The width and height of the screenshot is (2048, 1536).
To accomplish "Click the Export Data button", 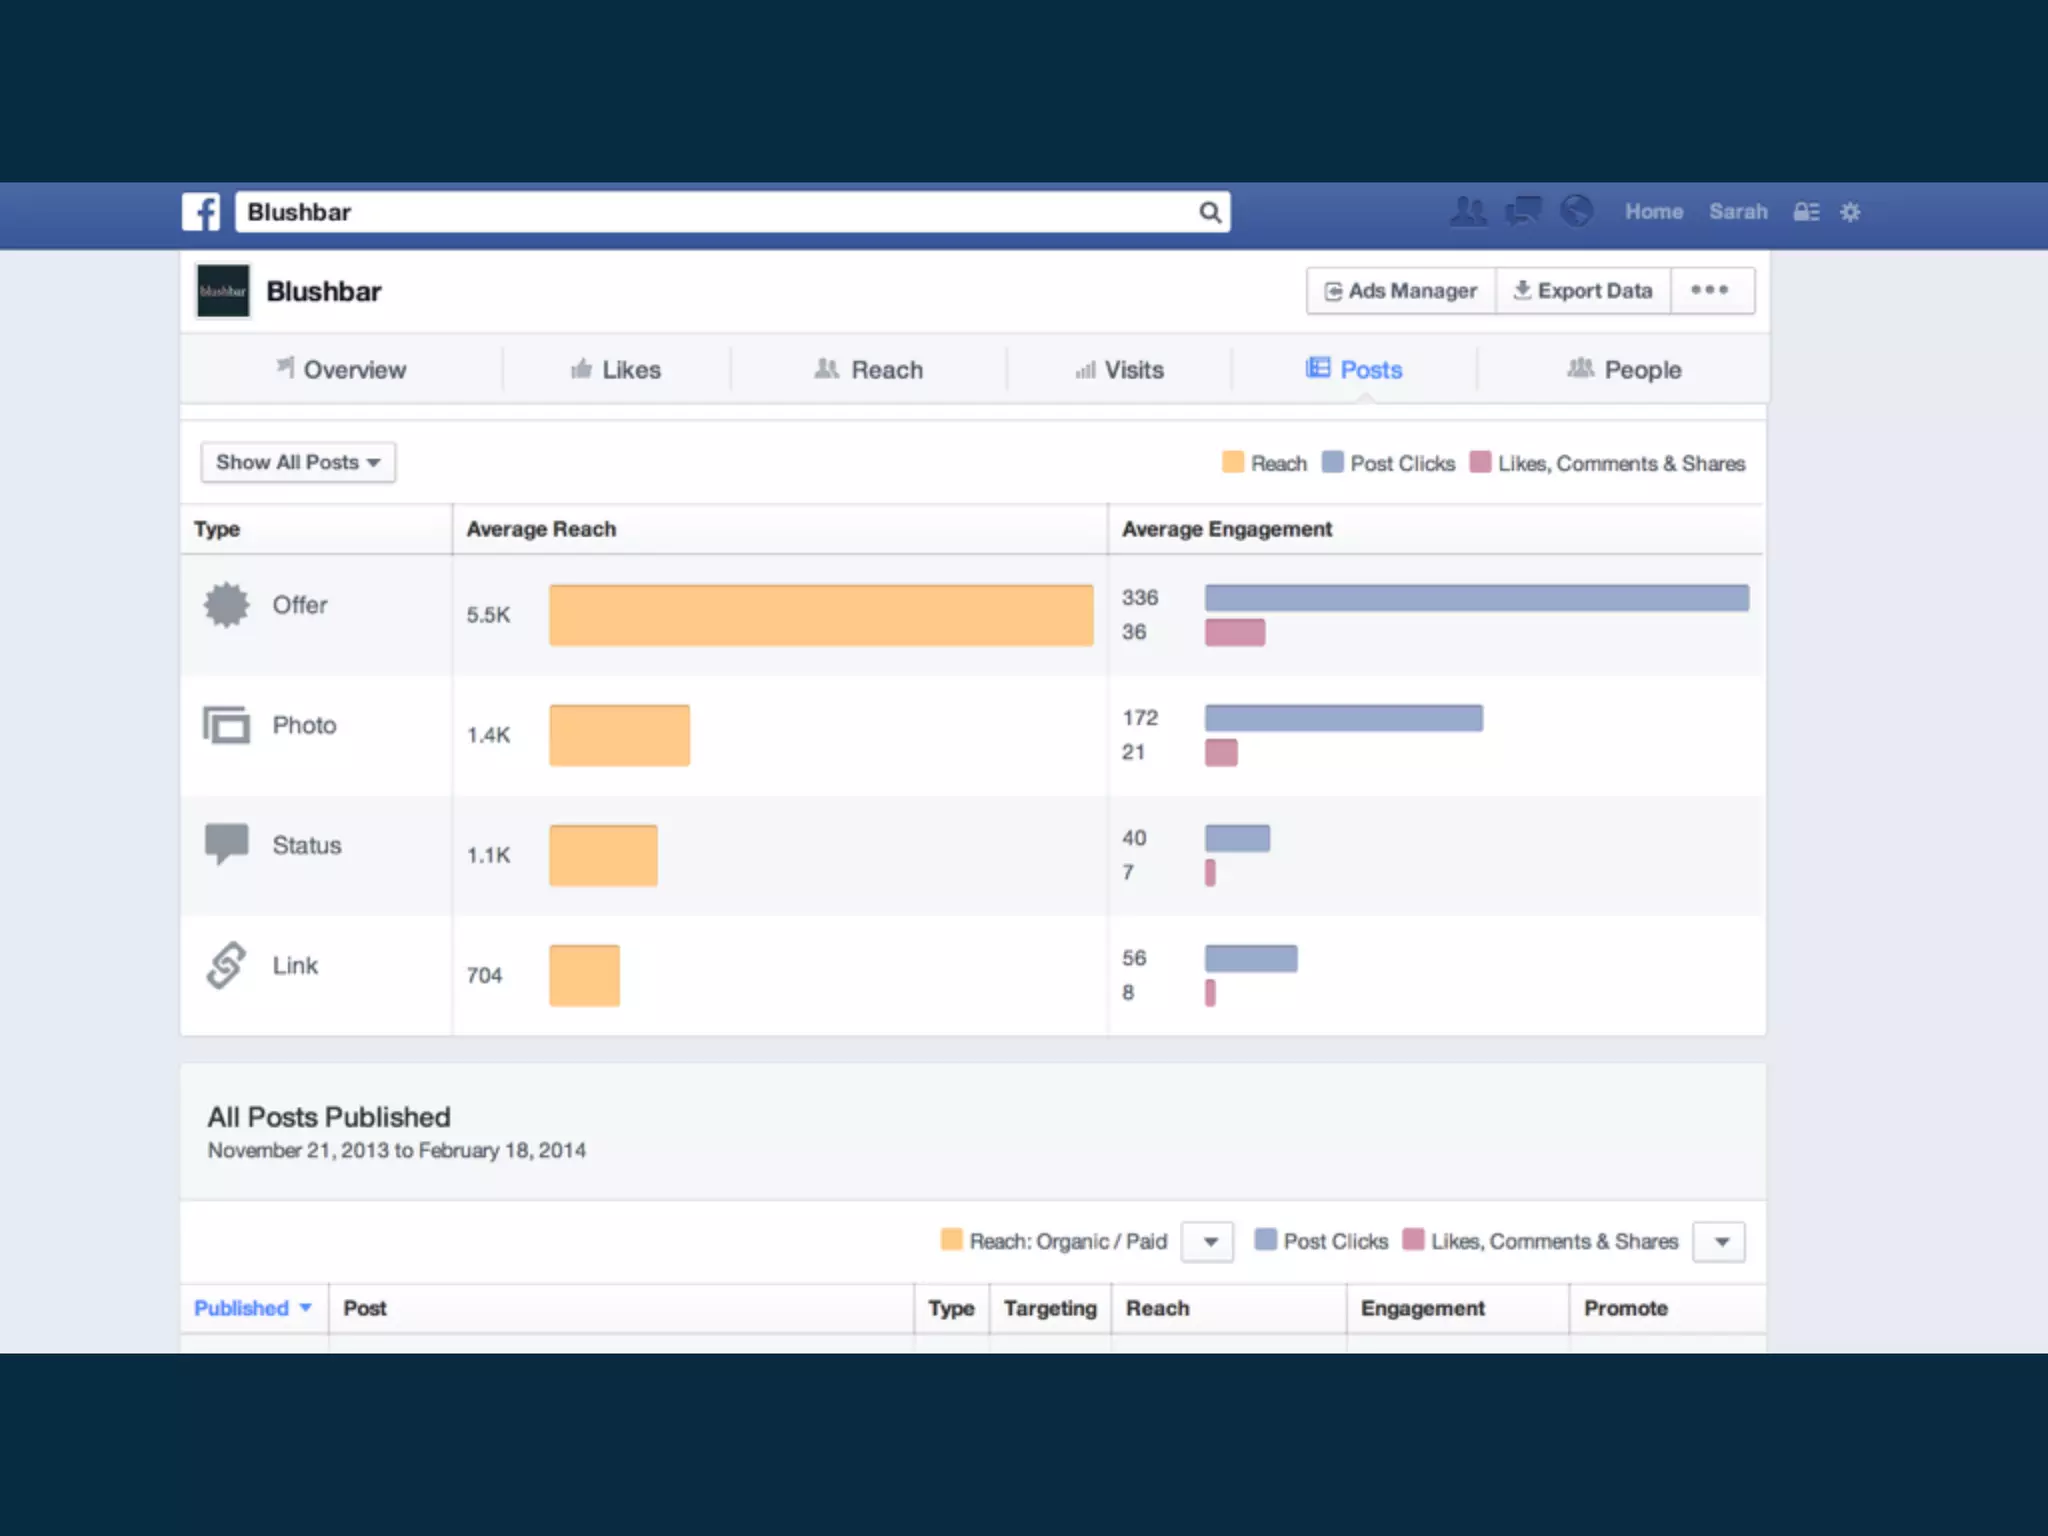I will click(1583, 291).
